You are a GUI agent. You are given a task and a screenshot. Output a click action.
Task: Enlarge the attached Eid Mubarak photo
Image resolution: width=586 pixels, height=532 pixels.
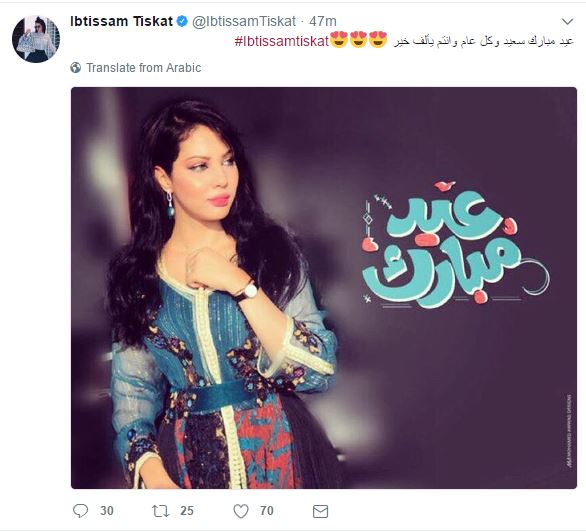click(324, 288)
